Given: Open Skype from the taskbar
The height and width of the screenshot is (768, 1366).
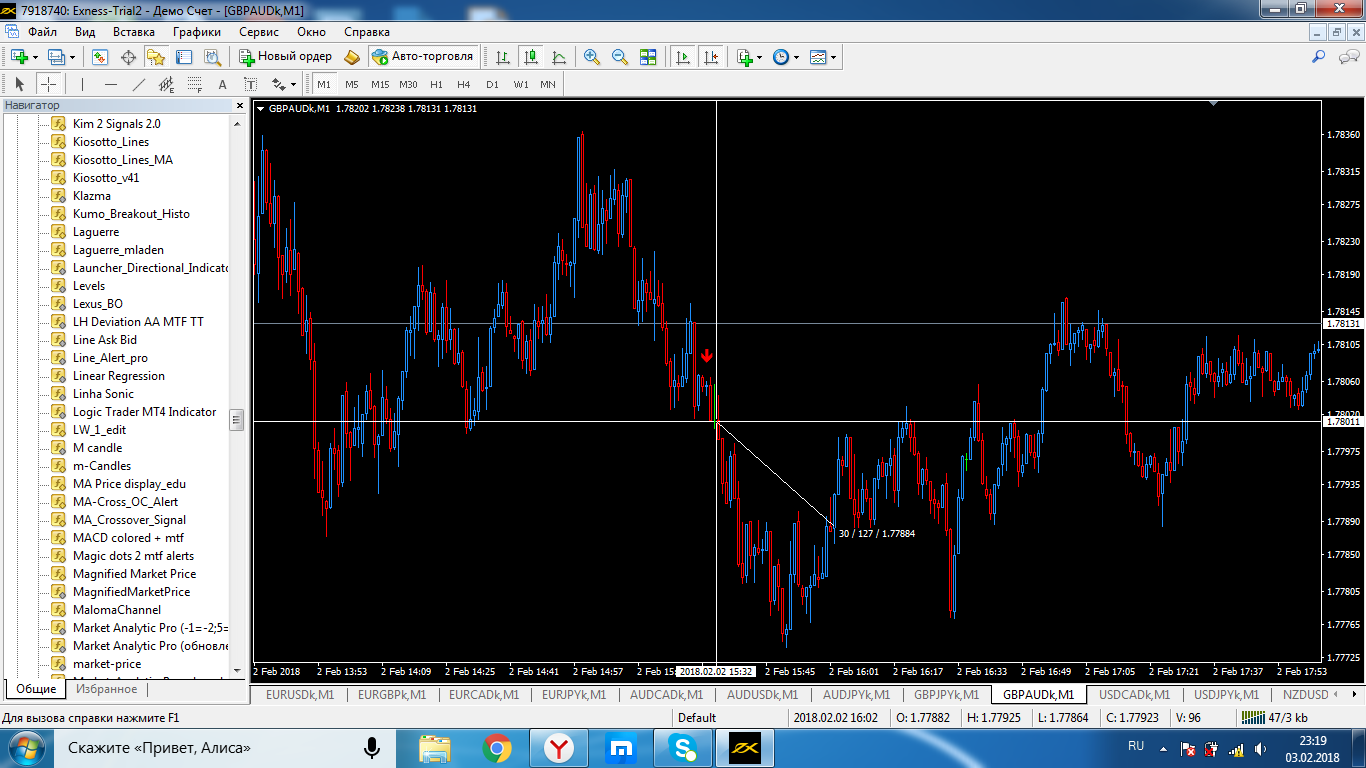Looking at the screenshot, I should [685, 747].
